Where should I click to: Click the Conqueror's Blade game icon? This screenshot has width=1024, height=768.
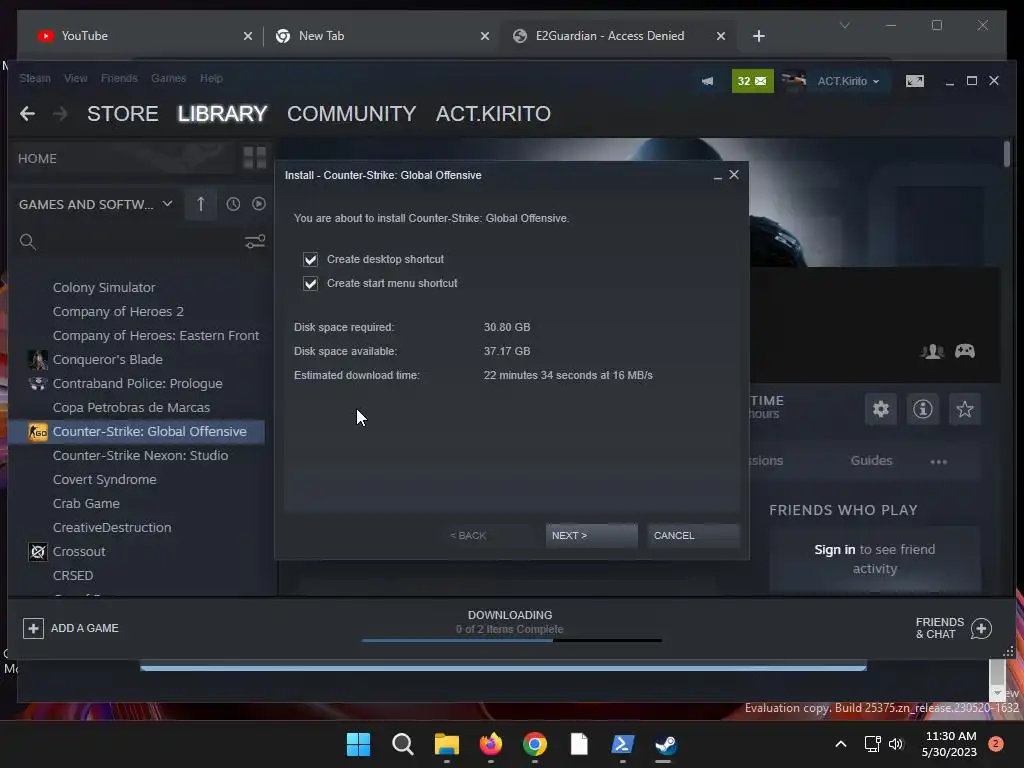tap(38, 360)
